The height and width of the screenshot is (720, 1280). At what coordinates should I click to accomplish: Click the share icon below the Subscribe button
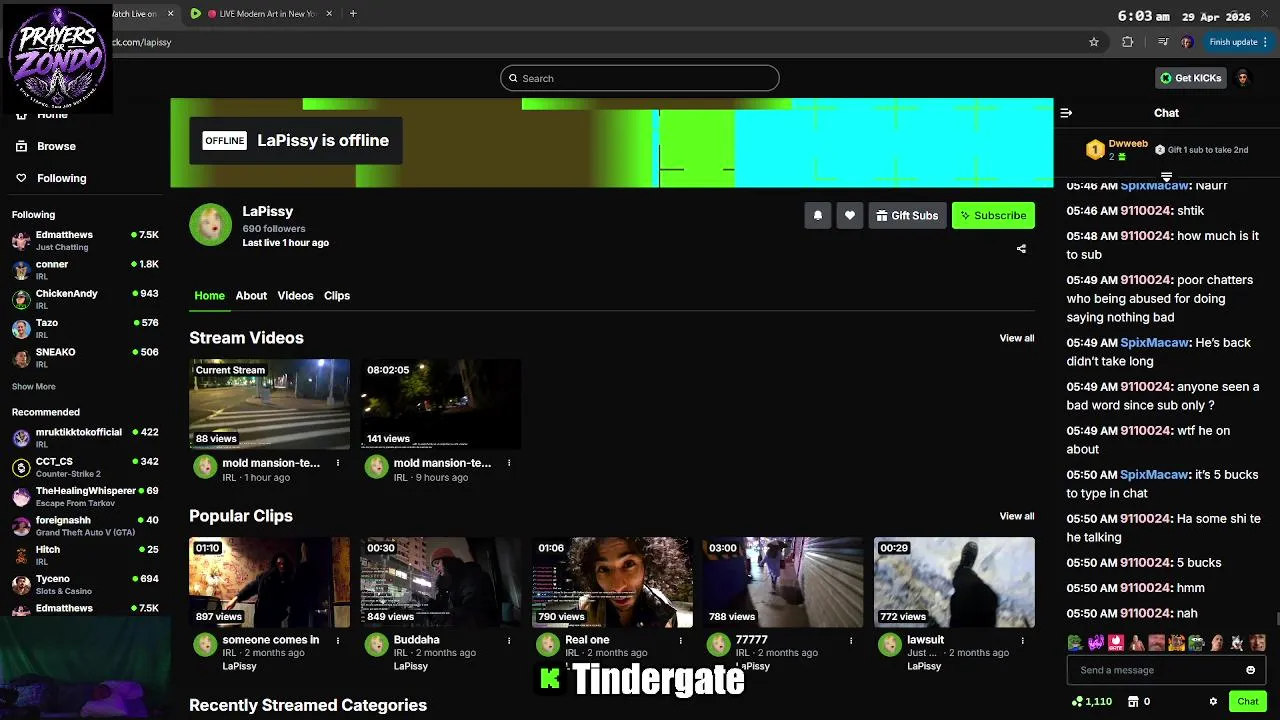coord(1021,249)
